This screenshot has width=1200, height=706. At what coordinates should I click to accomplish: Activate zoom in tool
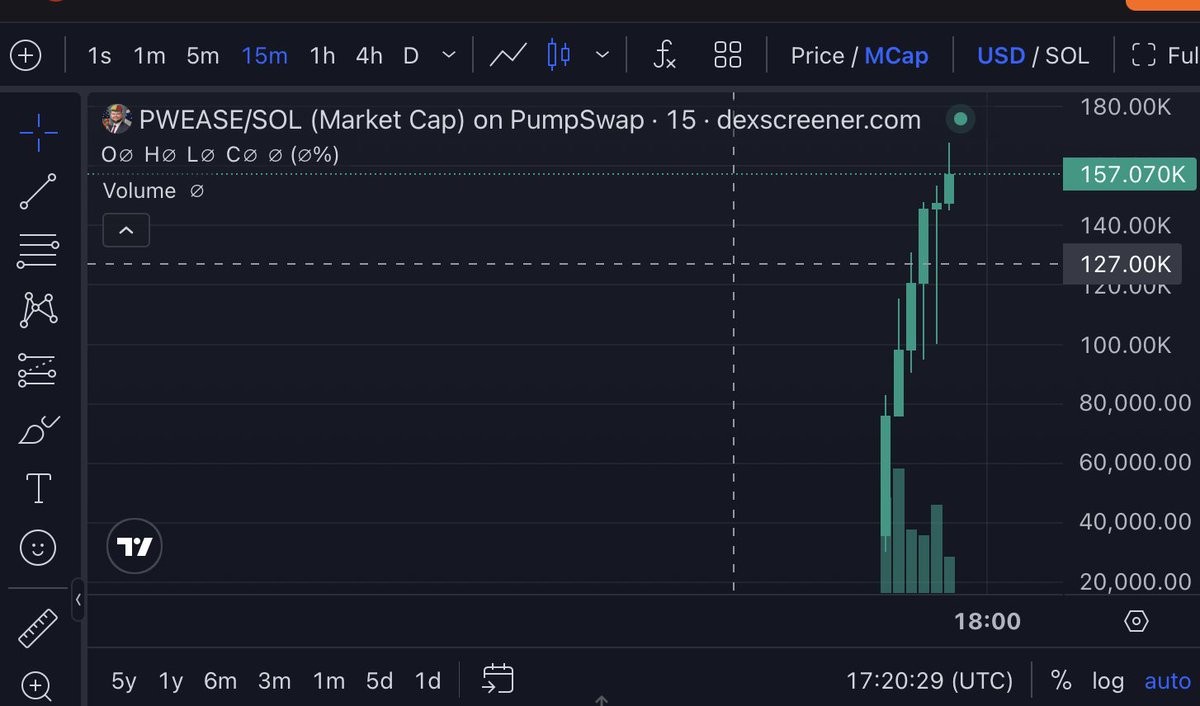coord(36,687)
